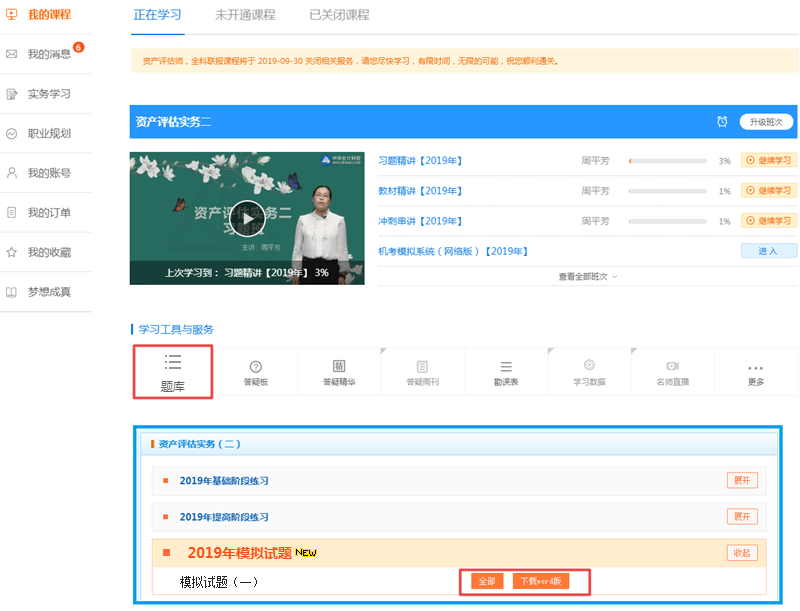Open 我的消息 in the sidebar
This screenshot has width=800, height=611.
[x=49, y=54]
